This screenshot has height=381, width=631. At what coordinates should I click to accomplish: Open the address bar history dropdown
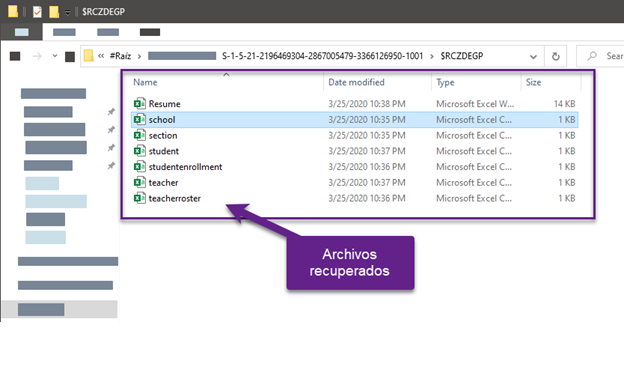coord(533,56)
